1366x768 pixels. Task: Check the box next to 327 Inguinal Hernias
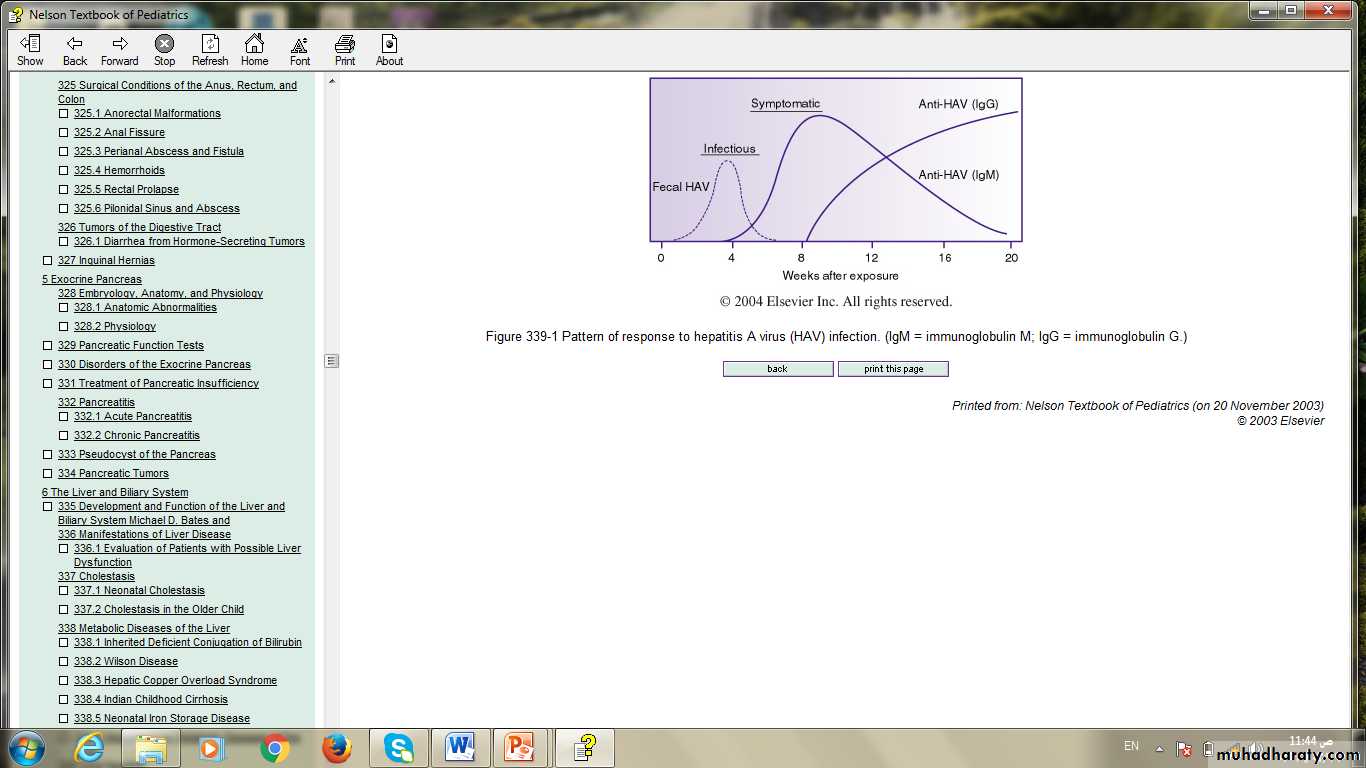(48, 261)
